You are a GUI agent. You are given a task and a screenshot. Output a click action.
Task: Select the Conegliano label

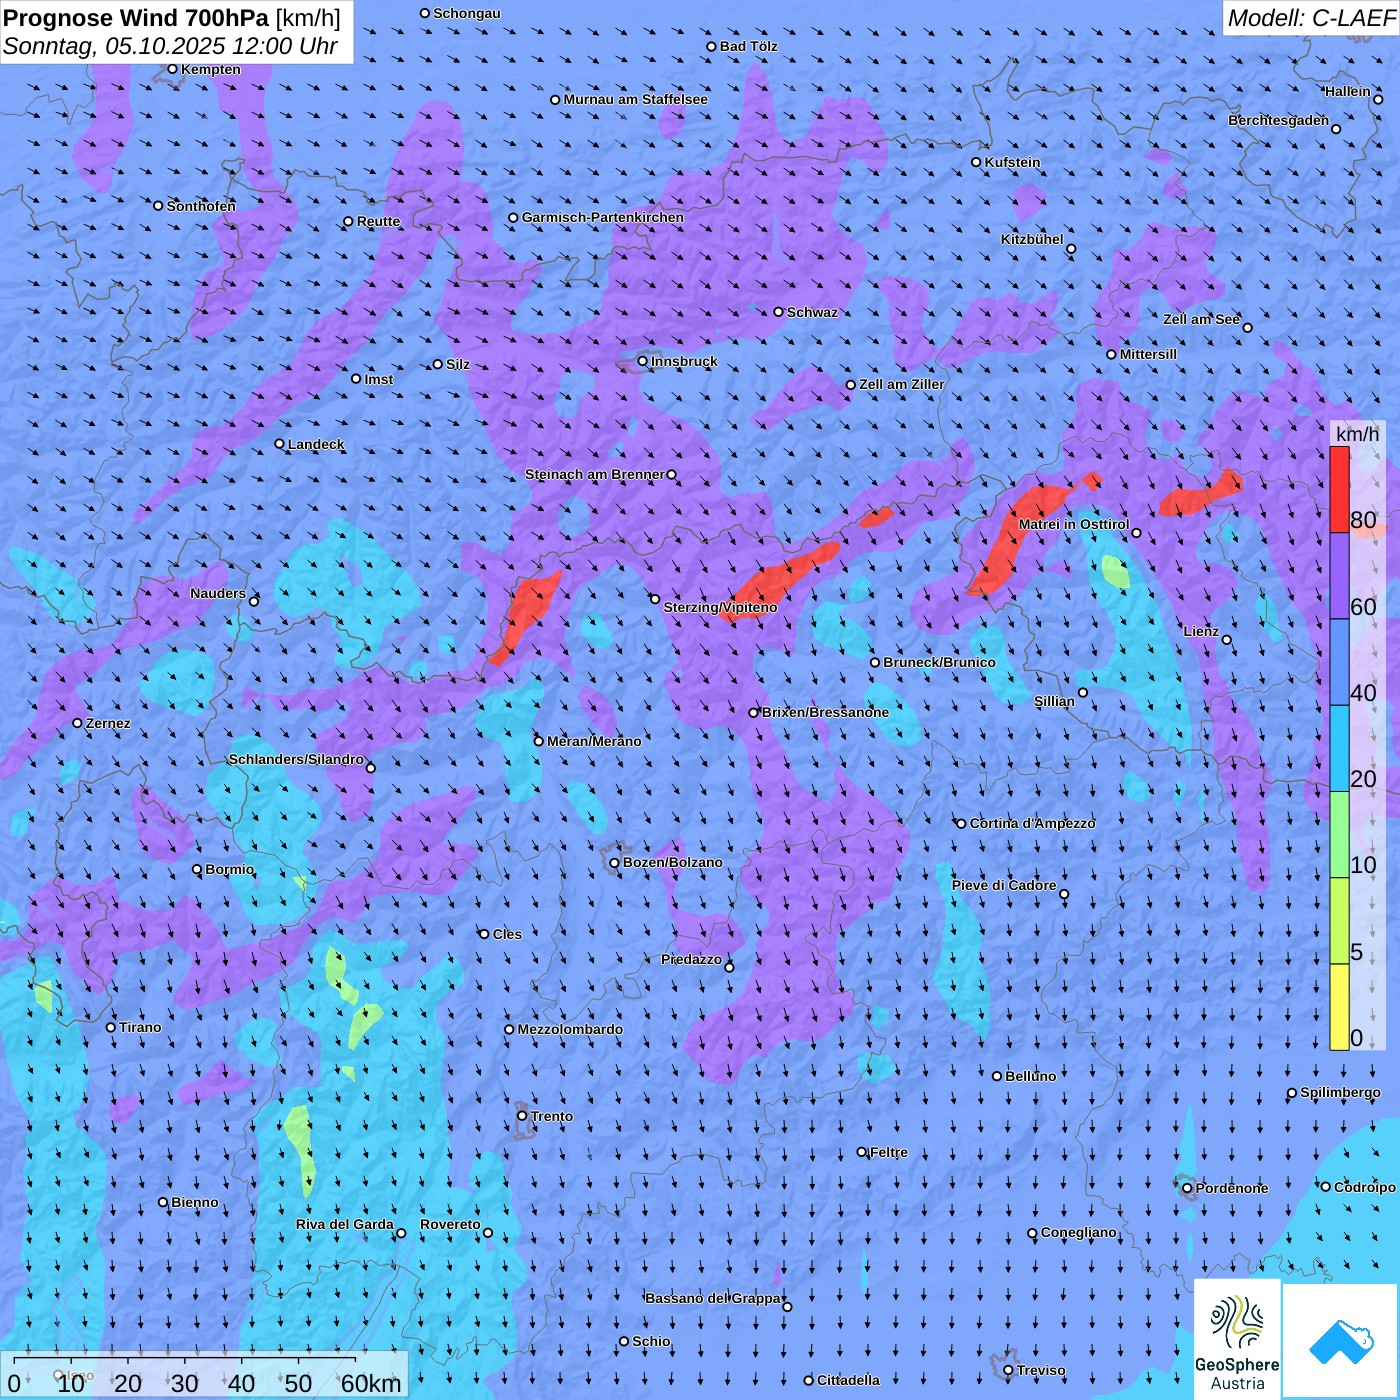(1079, 1232)
